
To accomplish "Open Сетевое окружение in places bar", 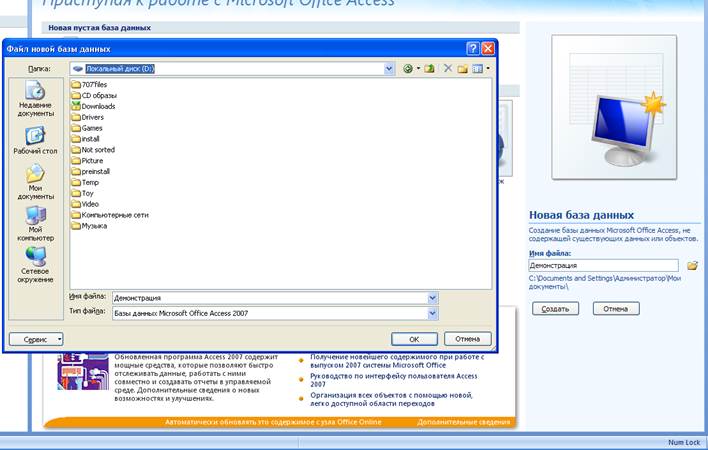I will pos(36,265).
